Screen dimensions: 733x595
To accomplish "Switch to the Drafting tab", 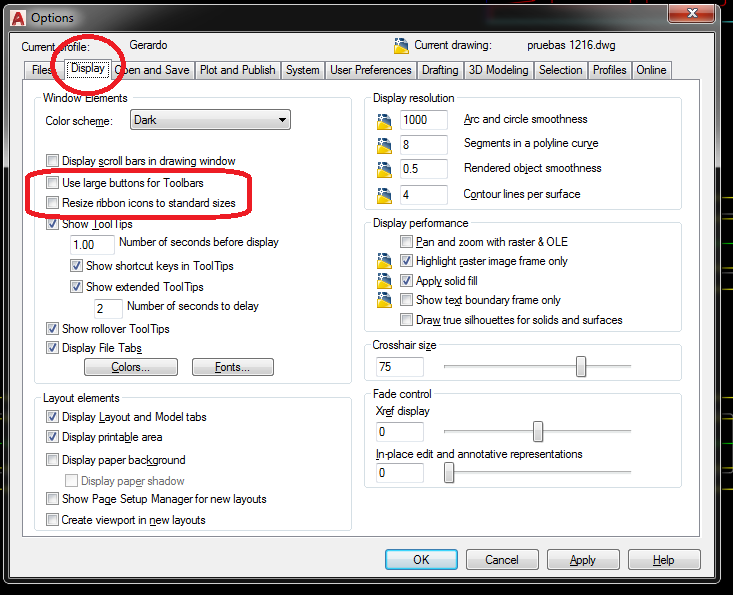I will 440,70.
